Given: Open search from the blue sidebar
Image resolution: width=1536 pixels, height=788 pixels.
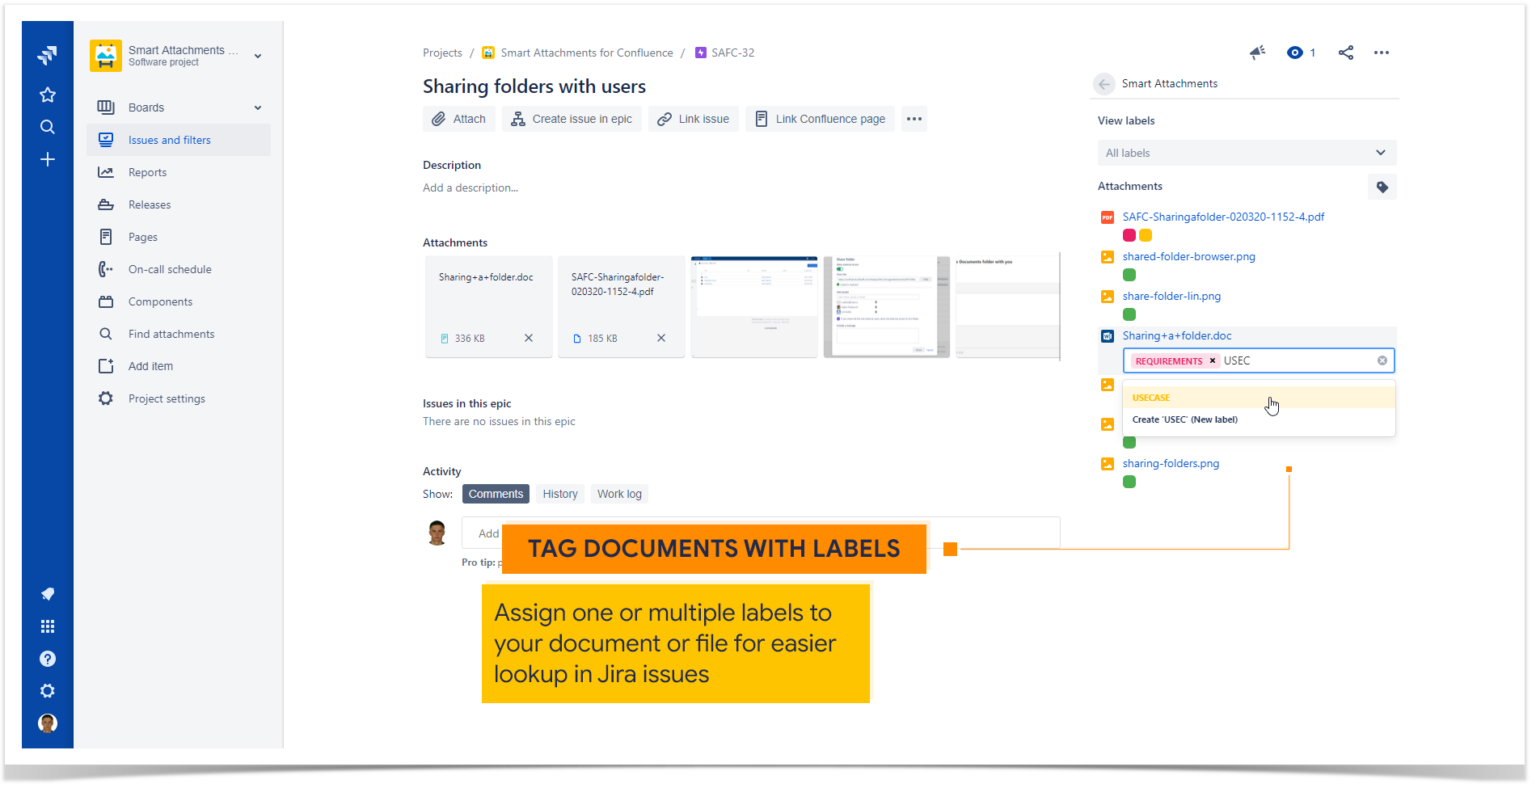Looking at the screenshot, I should point(47,127).
